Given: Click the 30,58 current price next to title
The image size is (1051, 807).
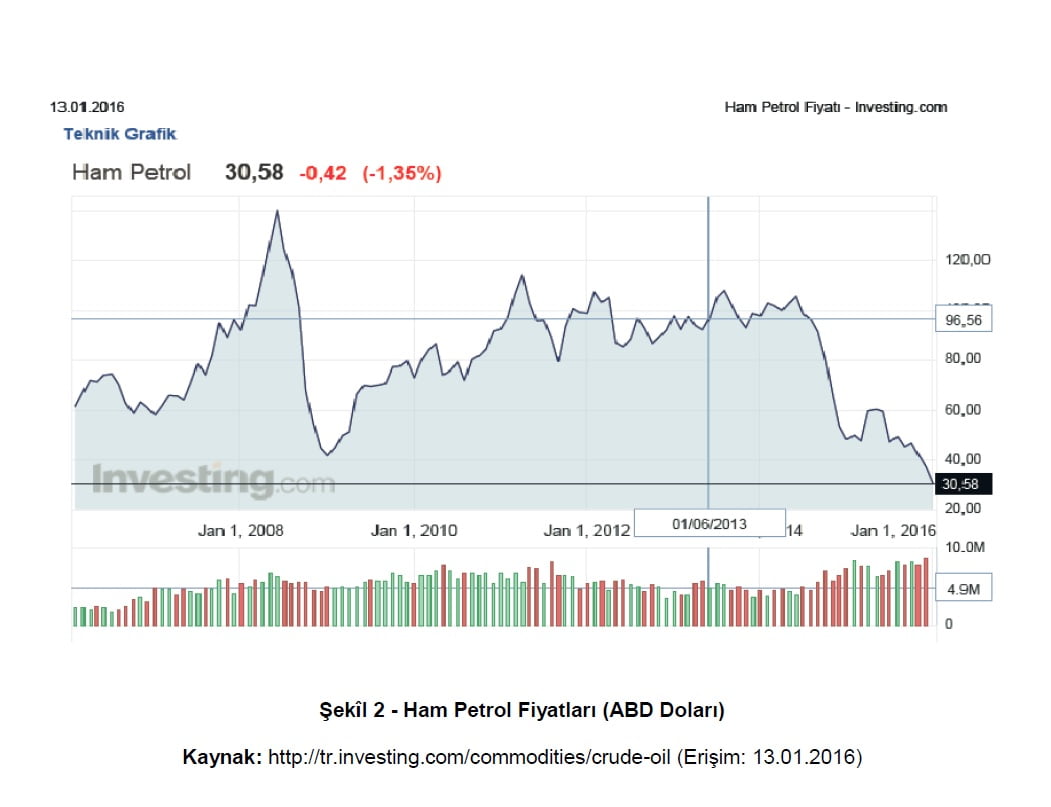Looking at the screenshot, I should (254, 173).
